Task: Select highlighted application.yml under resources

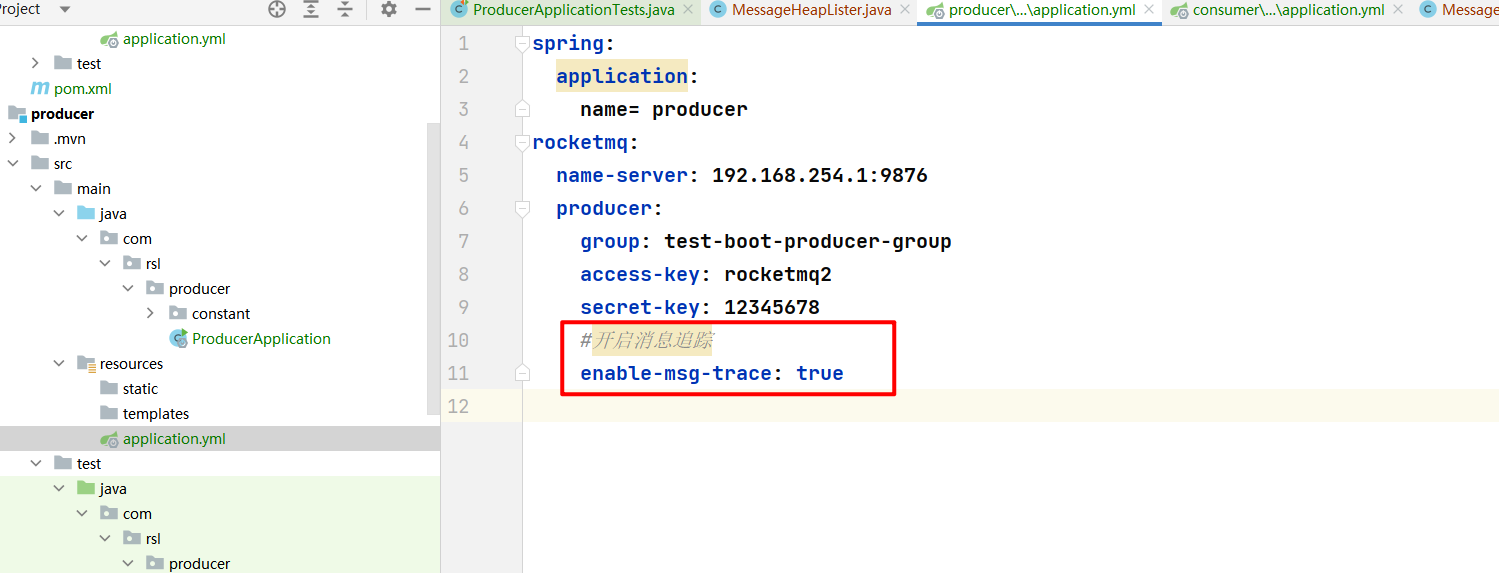Action: point(220,438)
